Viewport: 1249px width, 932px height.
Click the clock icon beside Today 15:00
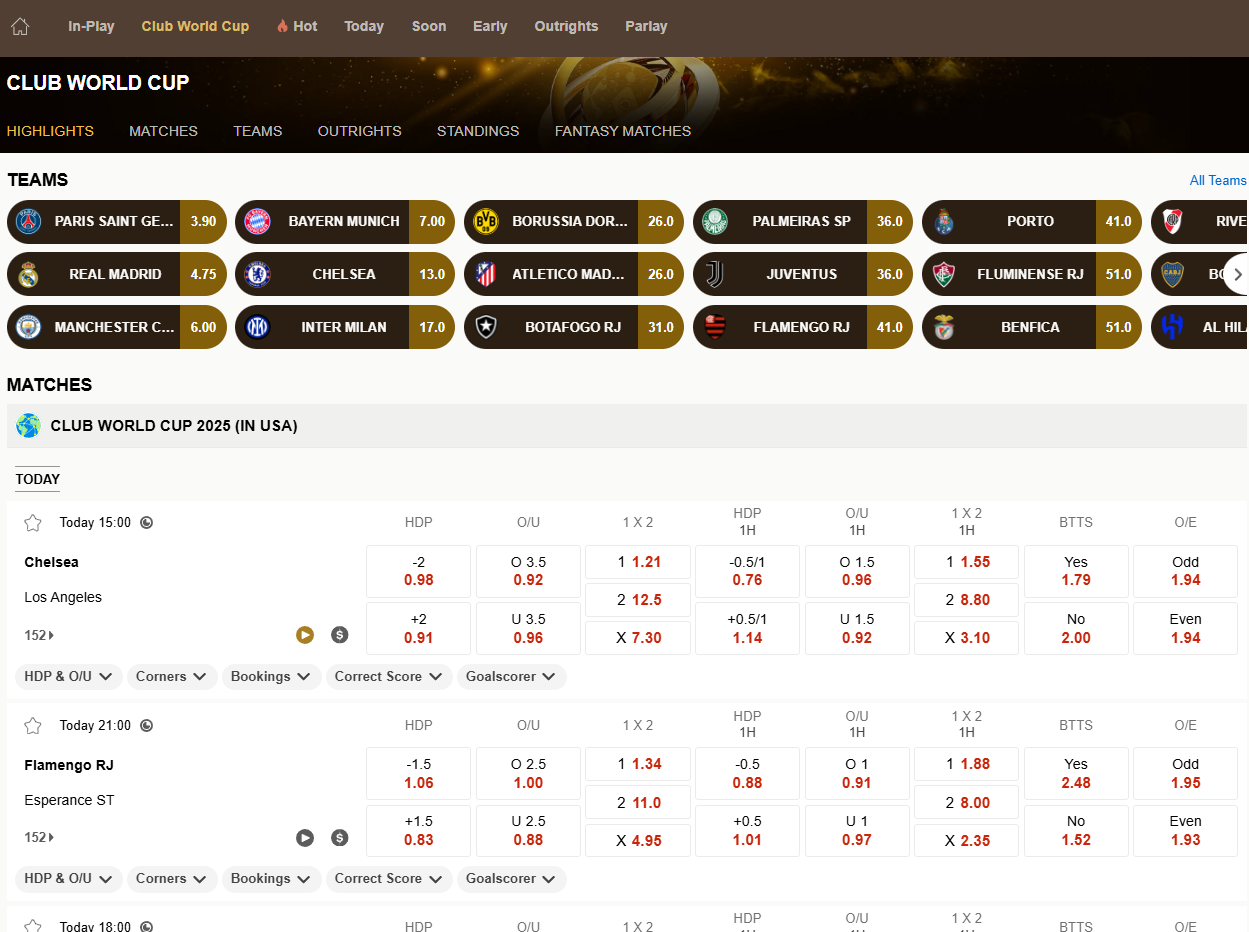pos(147,522)
